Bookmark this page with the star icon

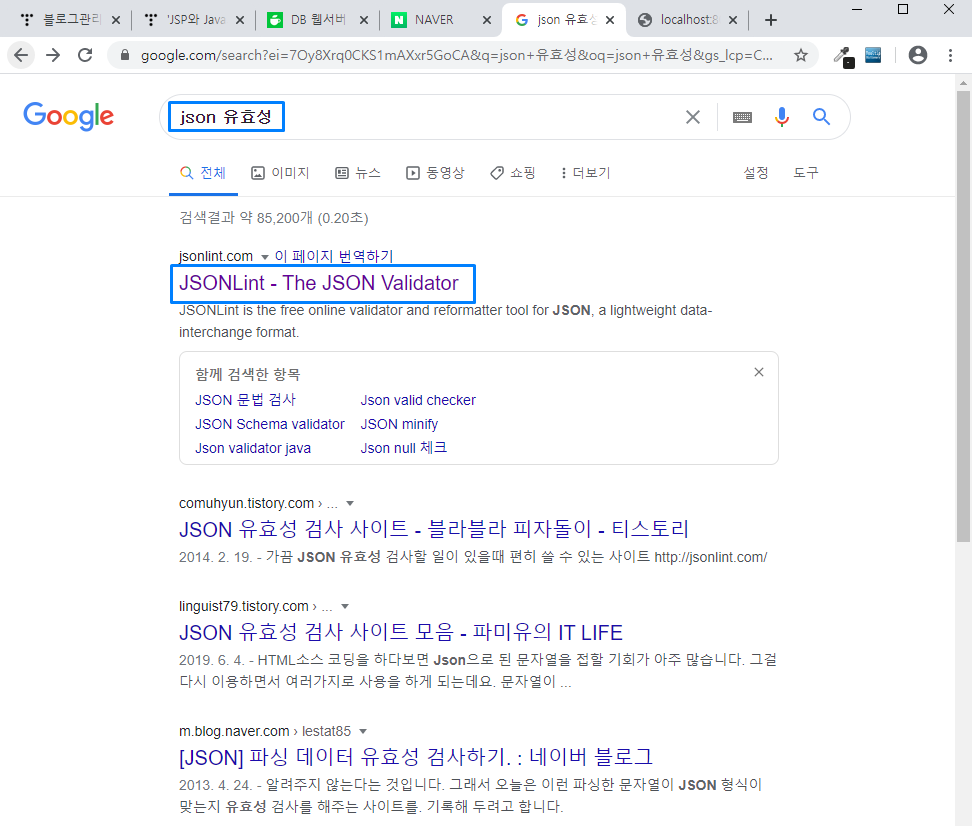click(x=801, y=55)
